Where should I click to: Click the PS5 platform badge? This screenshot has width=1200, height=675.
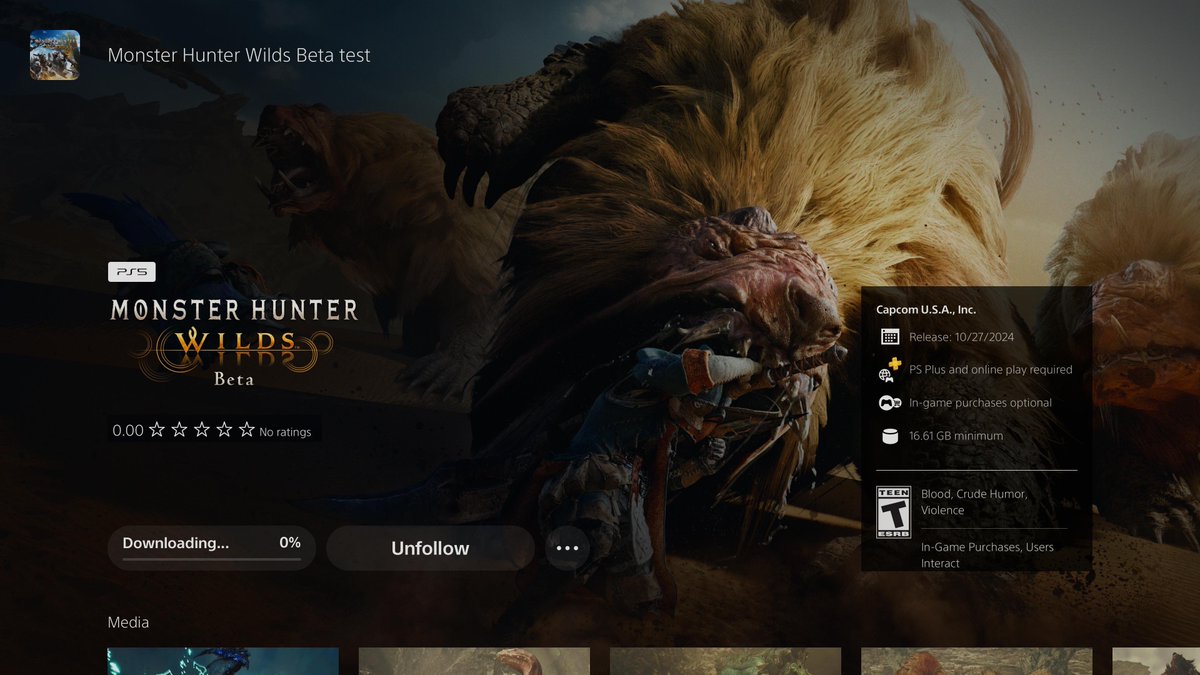point(132,272)
